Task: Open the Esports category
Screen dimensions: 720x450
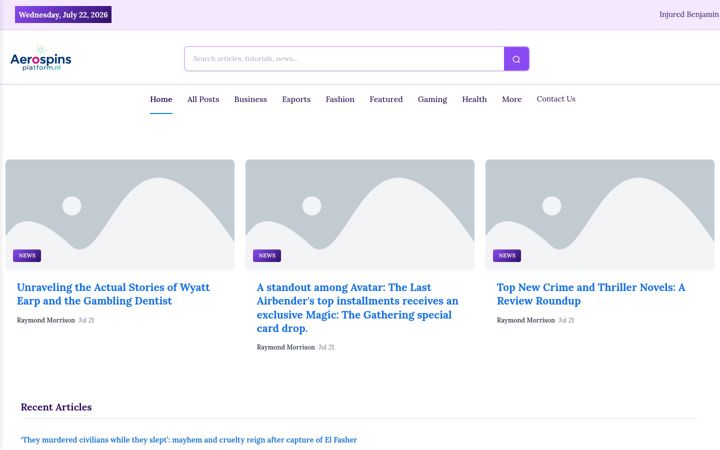Action: tap(296, 99)
